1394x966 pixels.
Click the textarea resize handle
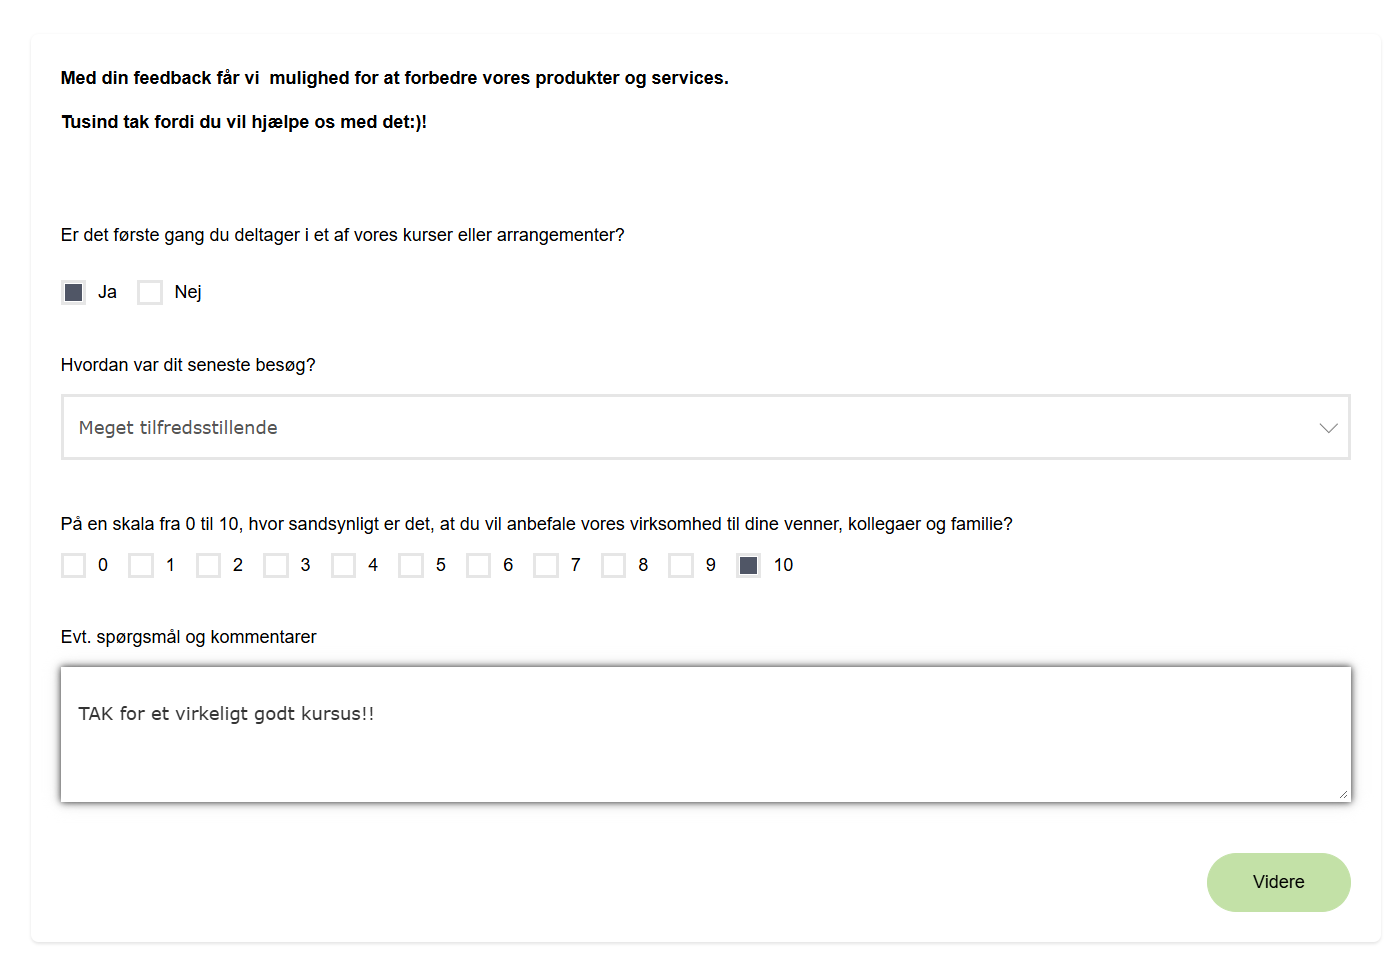pyautogui.click(x=1345, y=795)
